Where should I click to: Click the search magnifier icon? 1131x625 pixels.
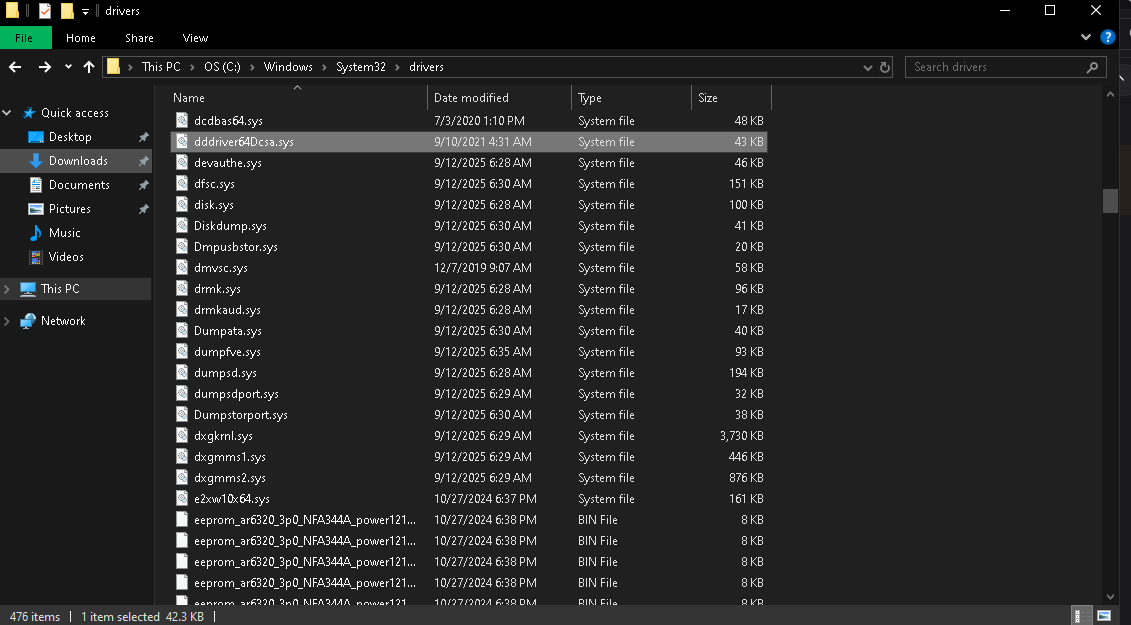click(x=1092, y=67)
